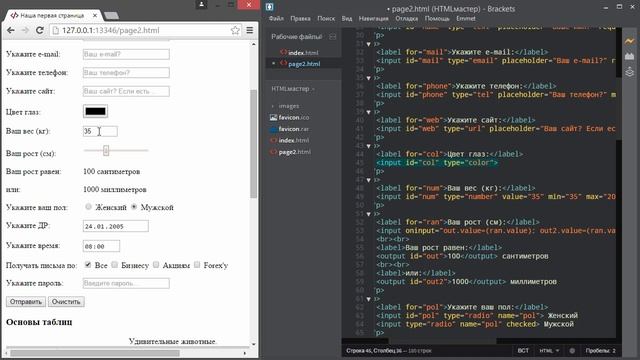This screenshot has width=640, height=360.
Task: Click Chrome forward arrow button
Action: [25, 30]
